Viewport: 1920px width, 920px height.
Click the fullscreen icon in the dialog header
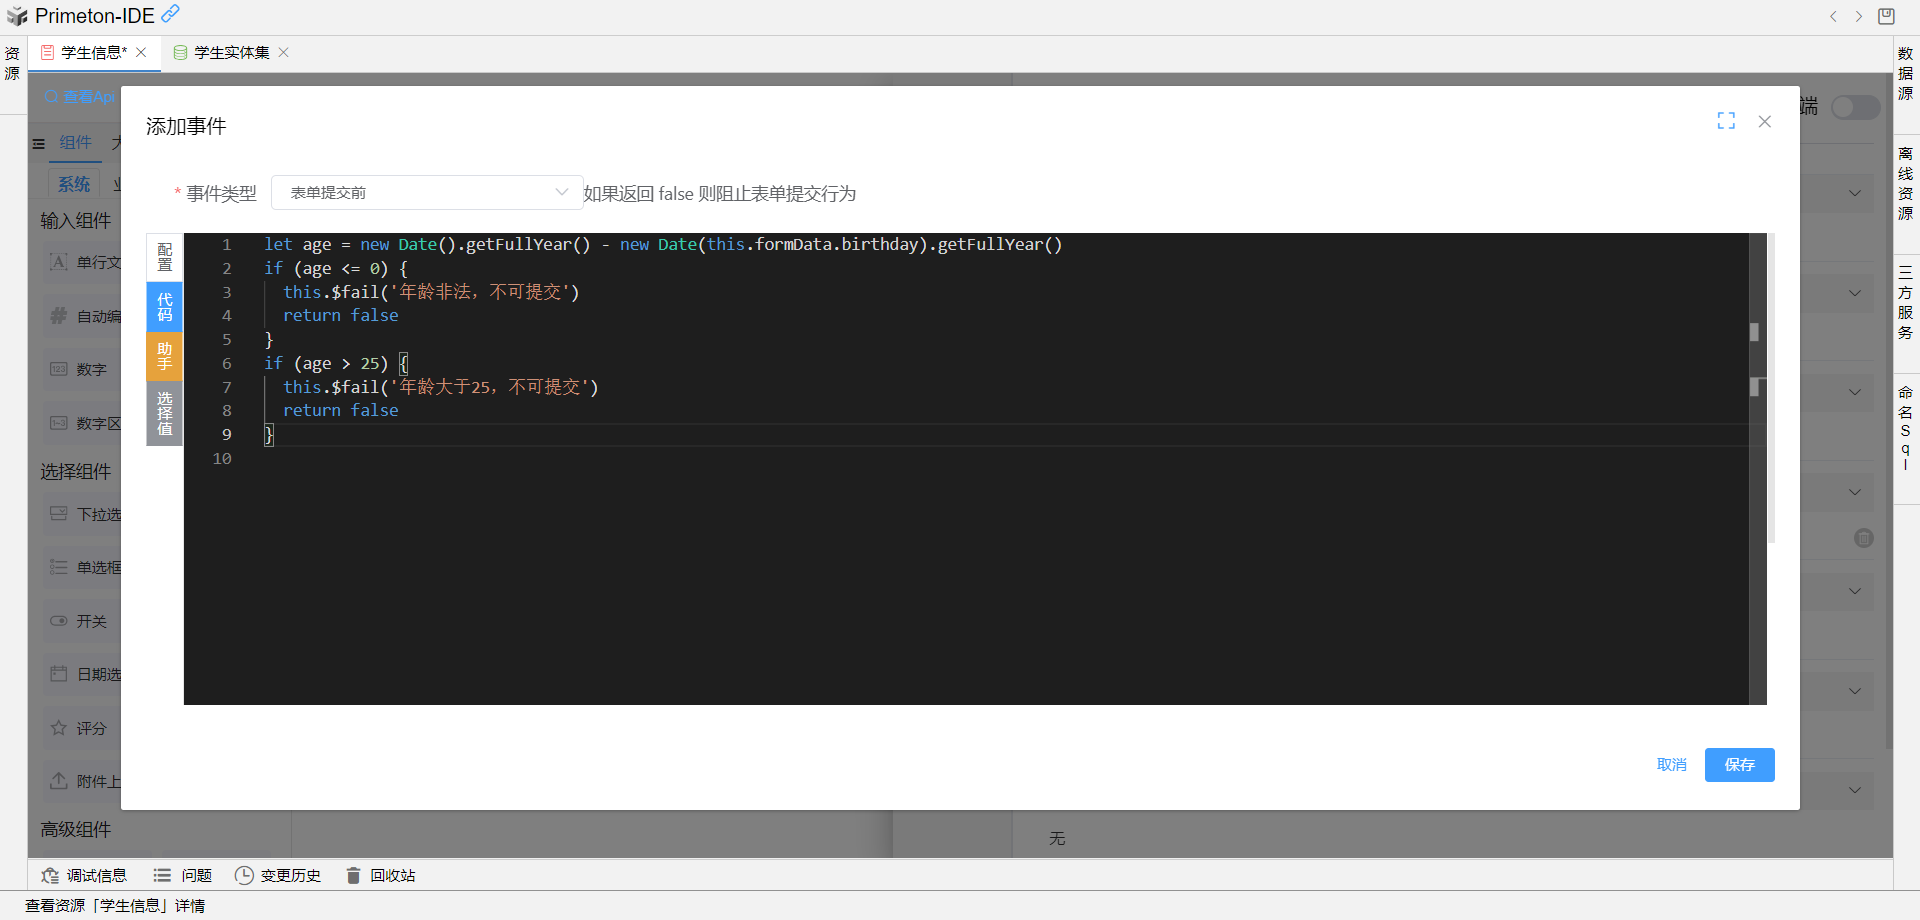pos(1726,121)
